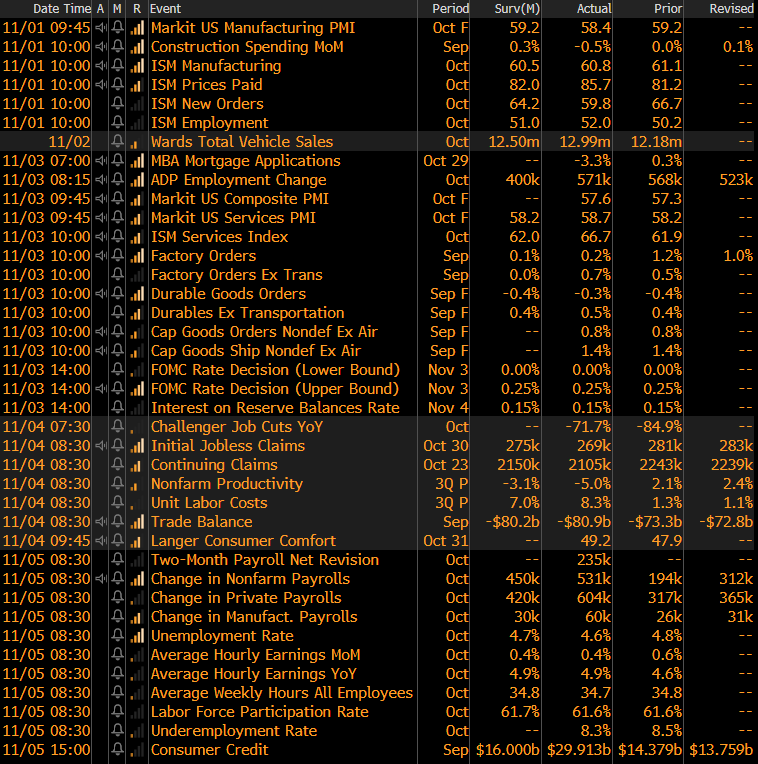The width and height of the screenshot is (758, 764).
Task: Open the ISM Services Index event
Action: click(219, 237)
